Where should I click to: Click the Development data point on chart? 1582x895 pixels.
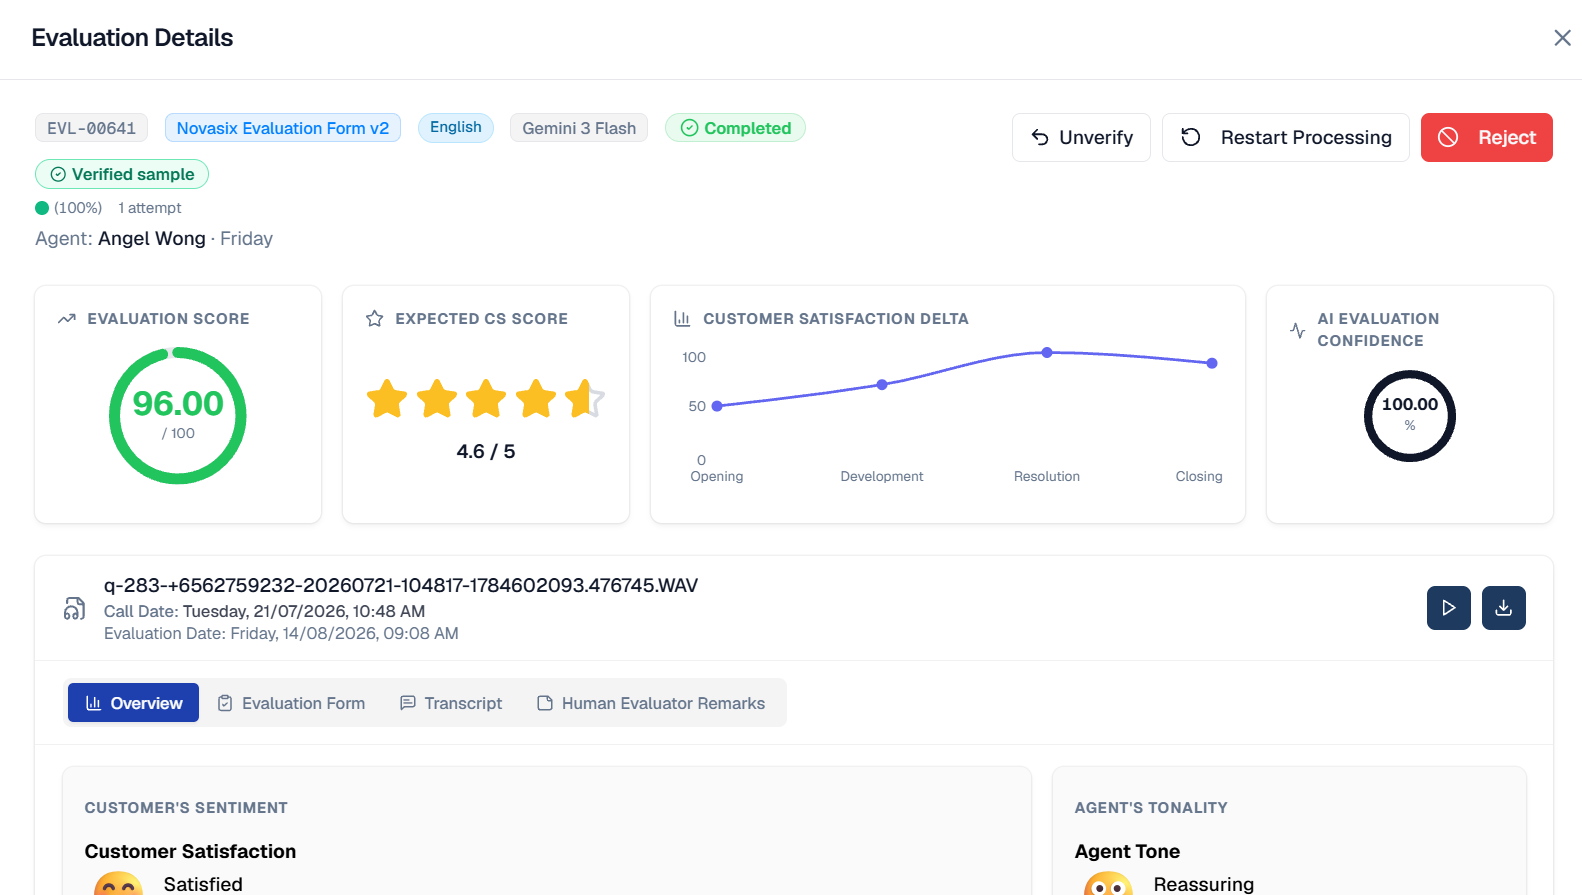(x=882, y=385)
